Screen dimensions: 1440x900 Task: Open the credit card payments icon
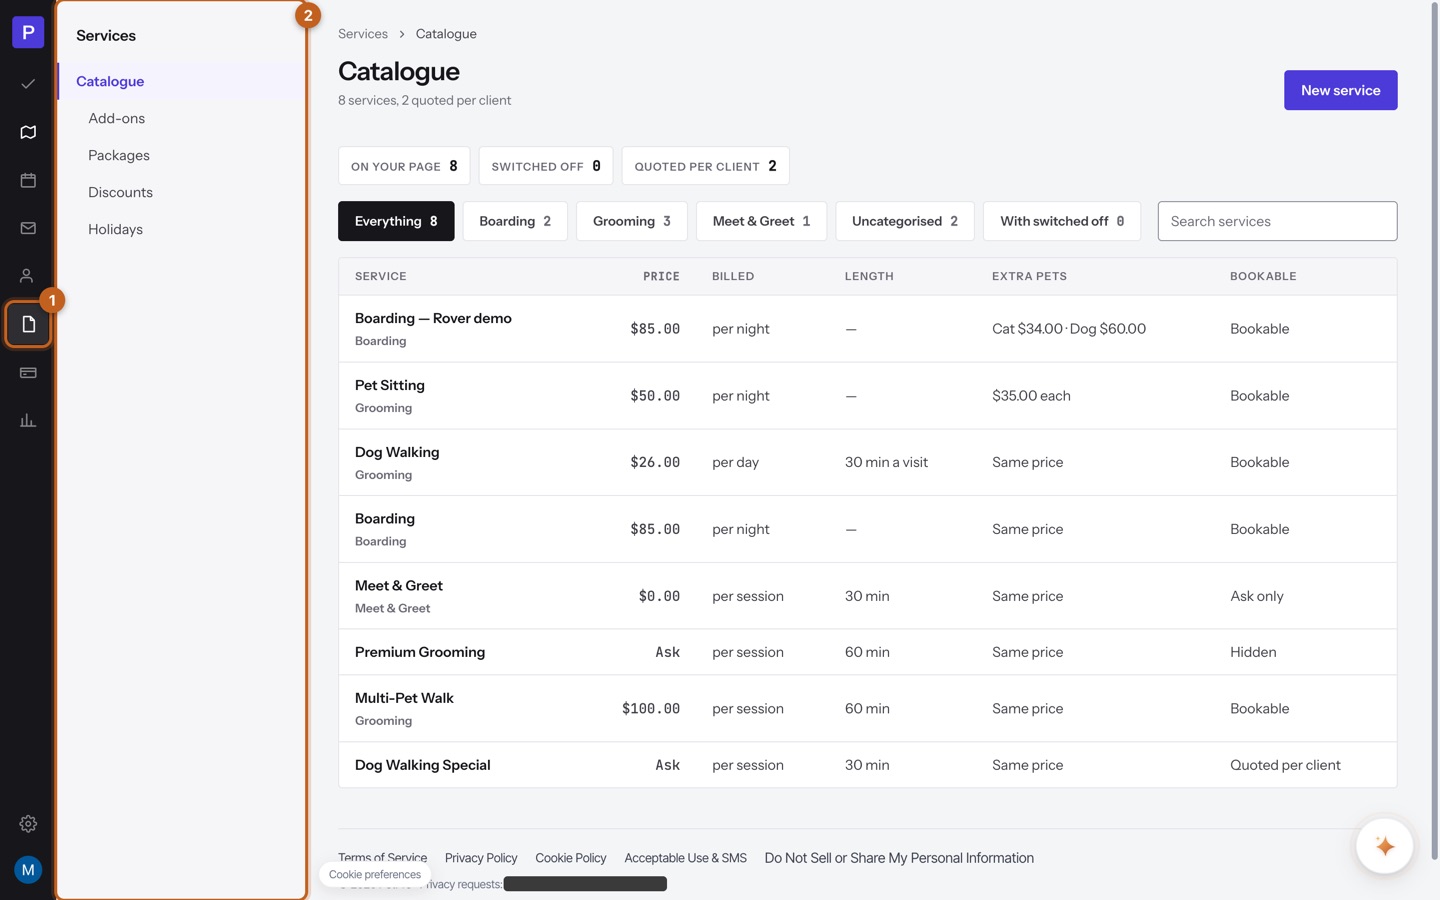28,372
